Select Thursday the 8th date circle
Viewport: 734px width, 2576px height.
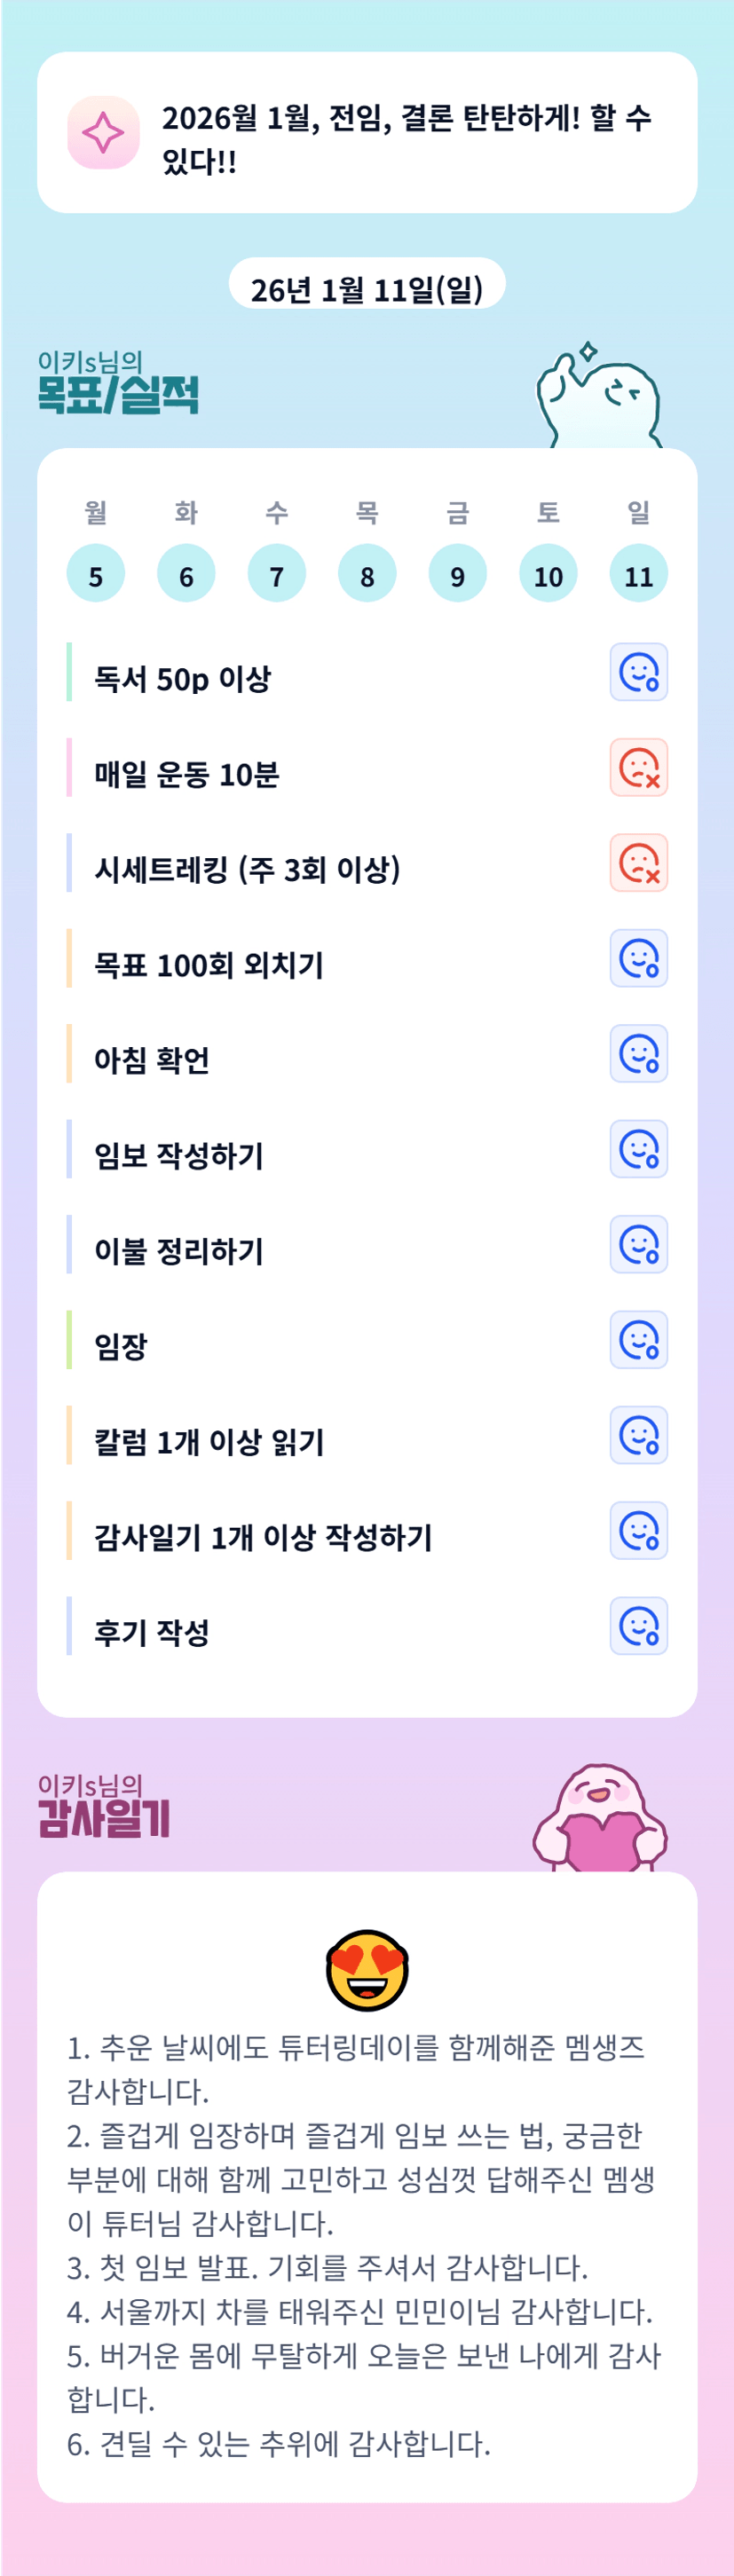[x=367, y=574]
